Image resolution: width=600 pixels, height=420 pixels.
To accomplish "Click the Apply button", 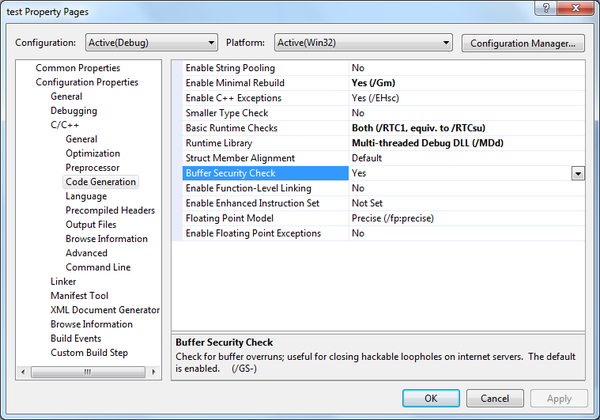I will [x=559, y=398].
